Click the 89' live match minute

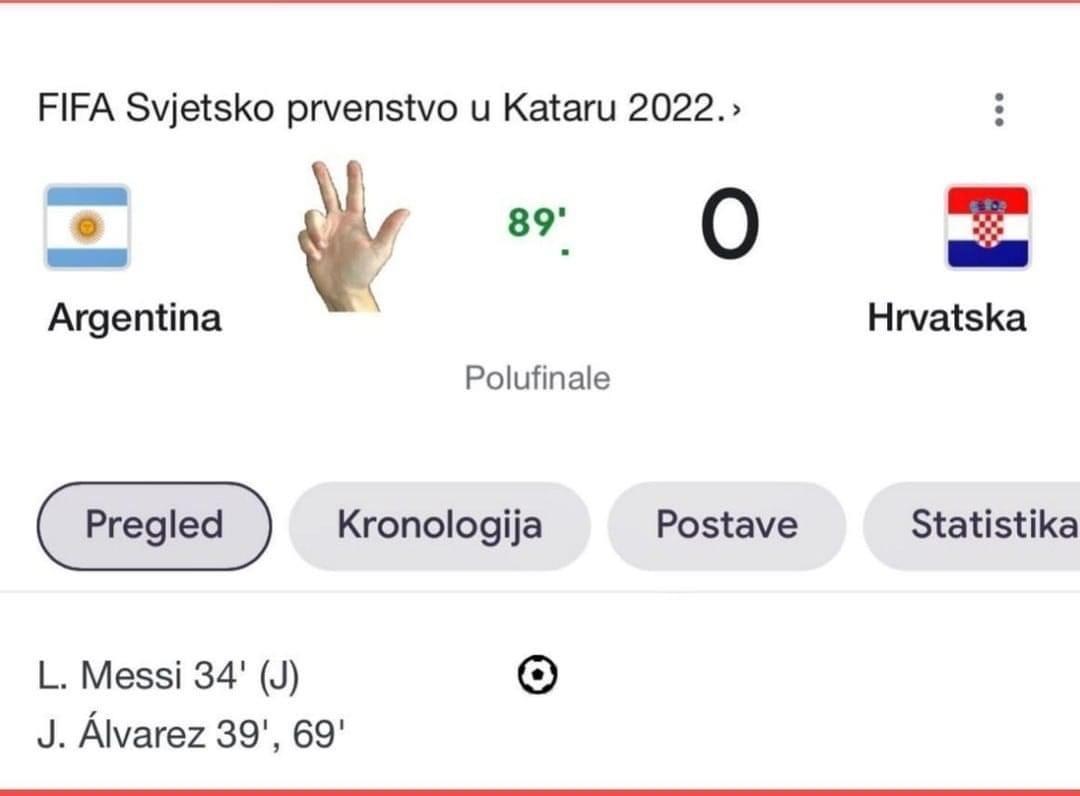coord(532,222)
